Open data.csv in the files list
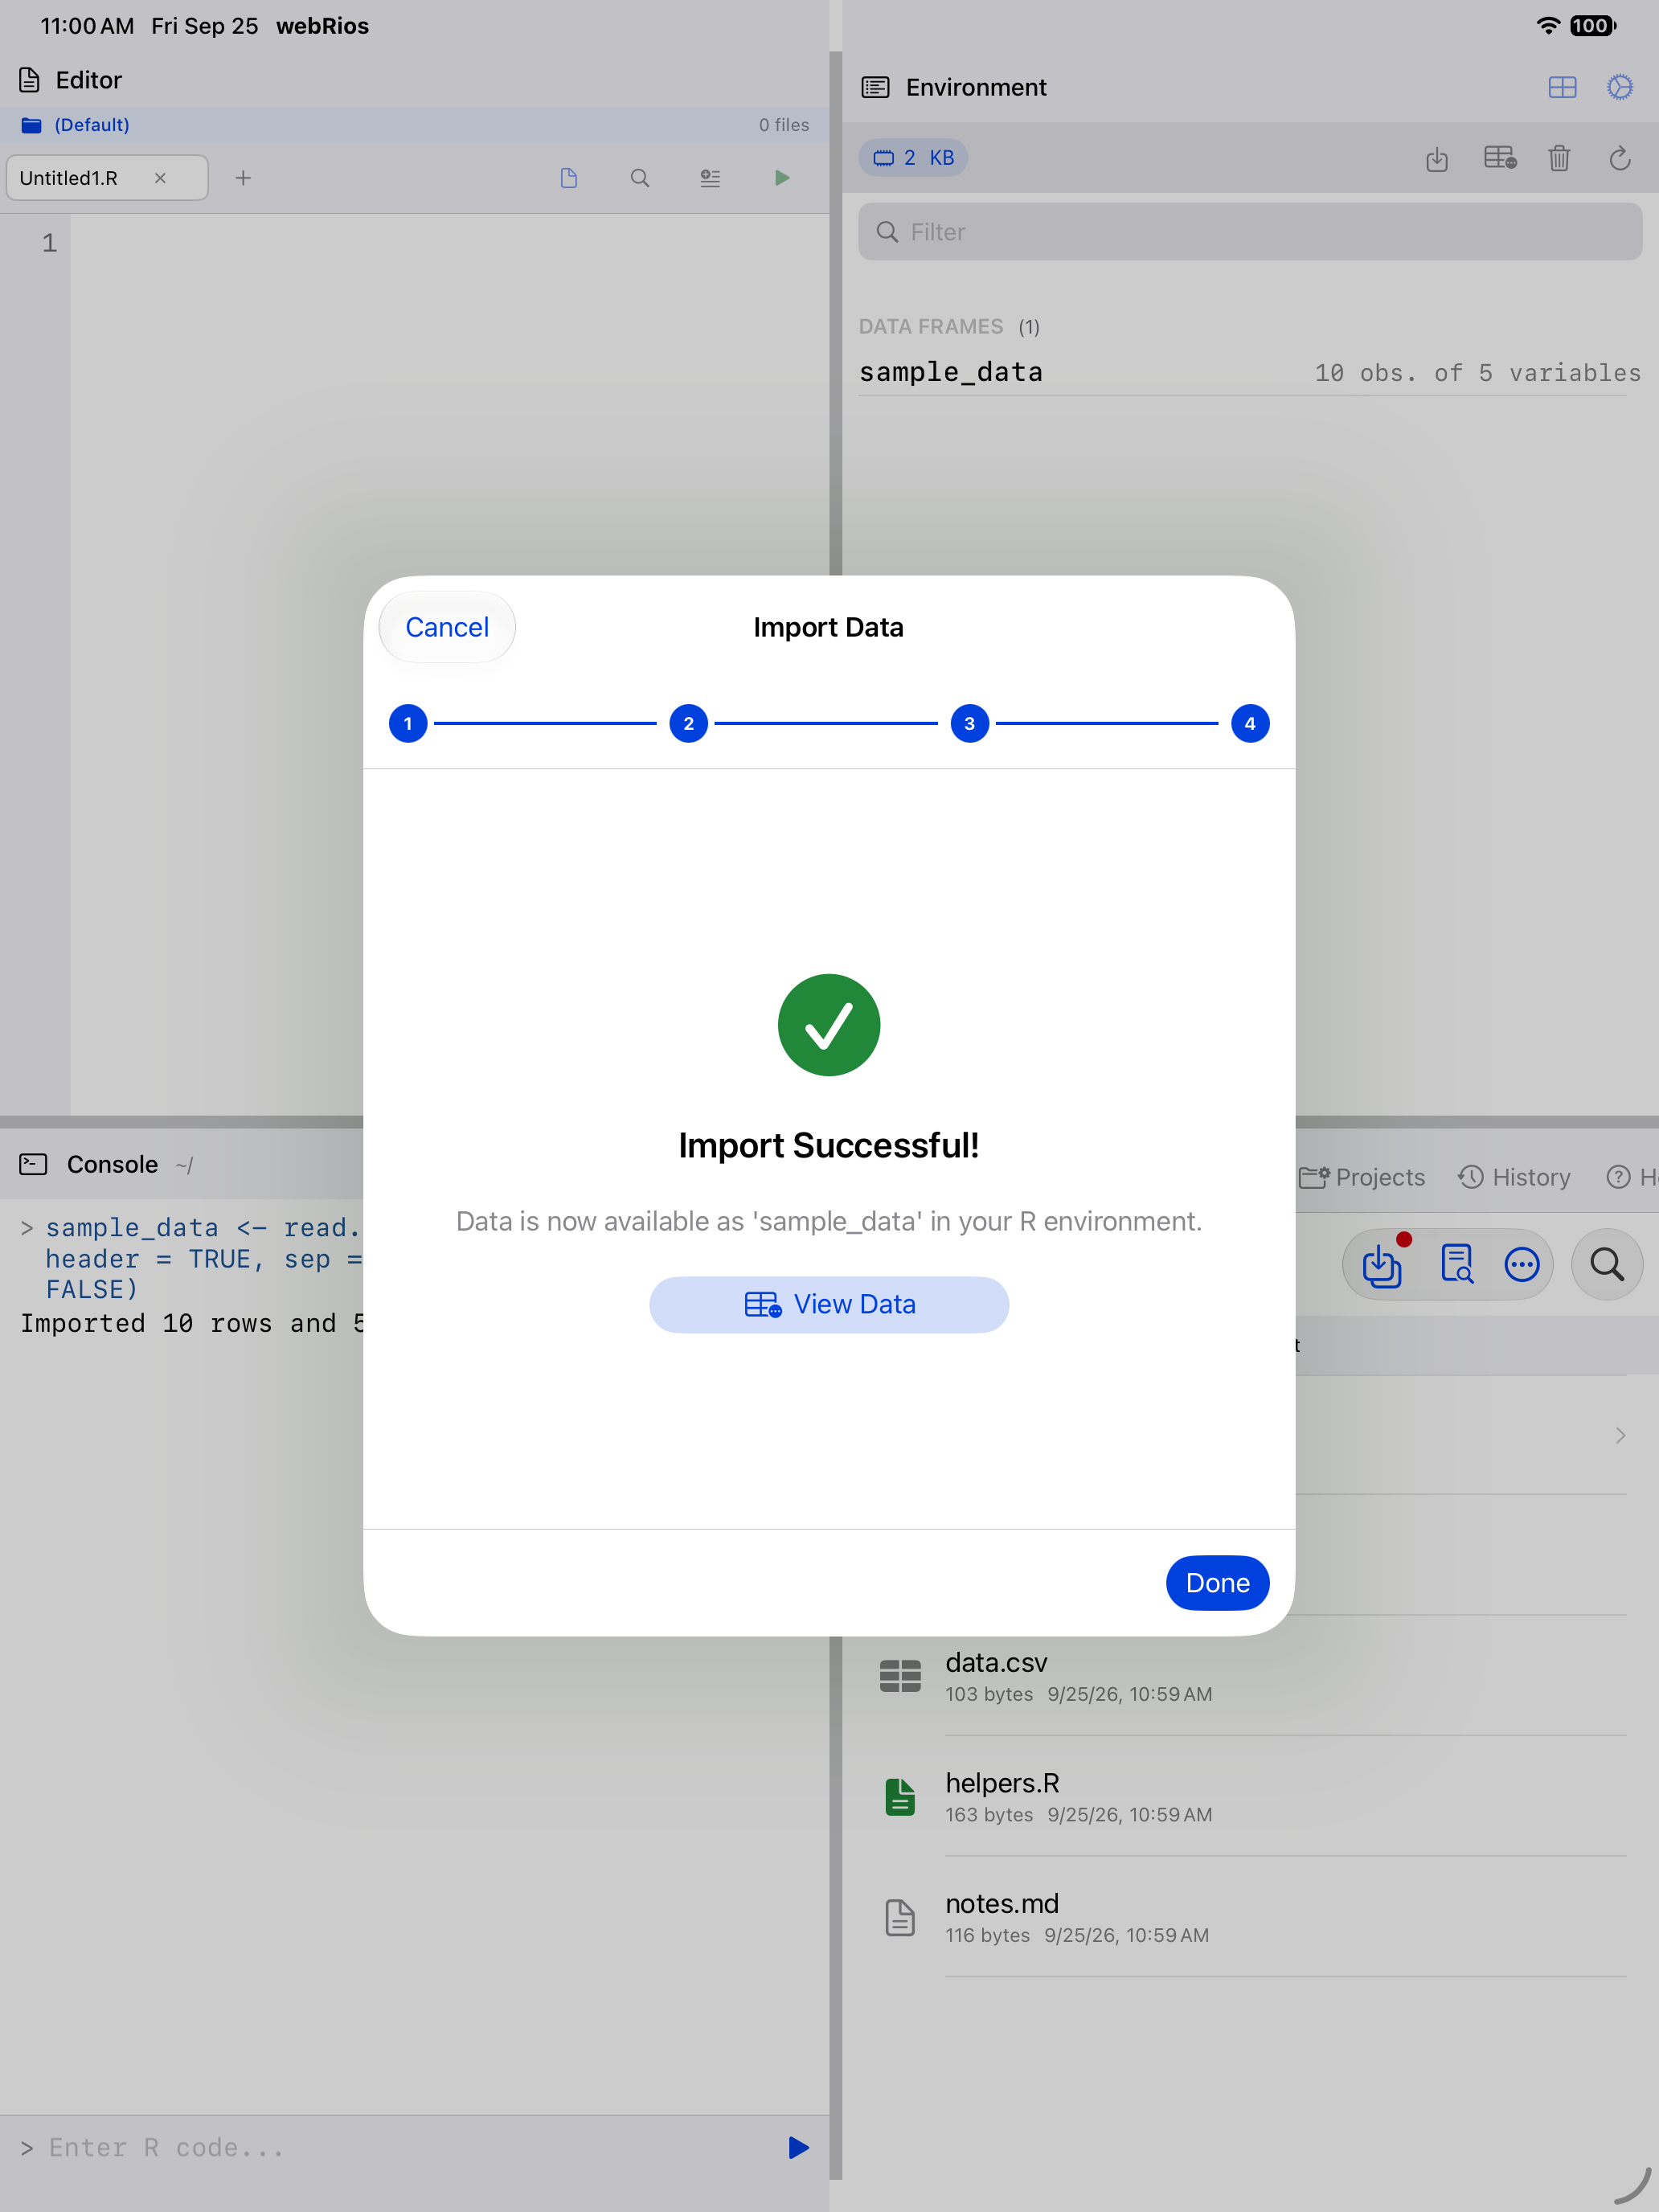Screen dimensions: 1659x2212 (x=1250, y=1675)
